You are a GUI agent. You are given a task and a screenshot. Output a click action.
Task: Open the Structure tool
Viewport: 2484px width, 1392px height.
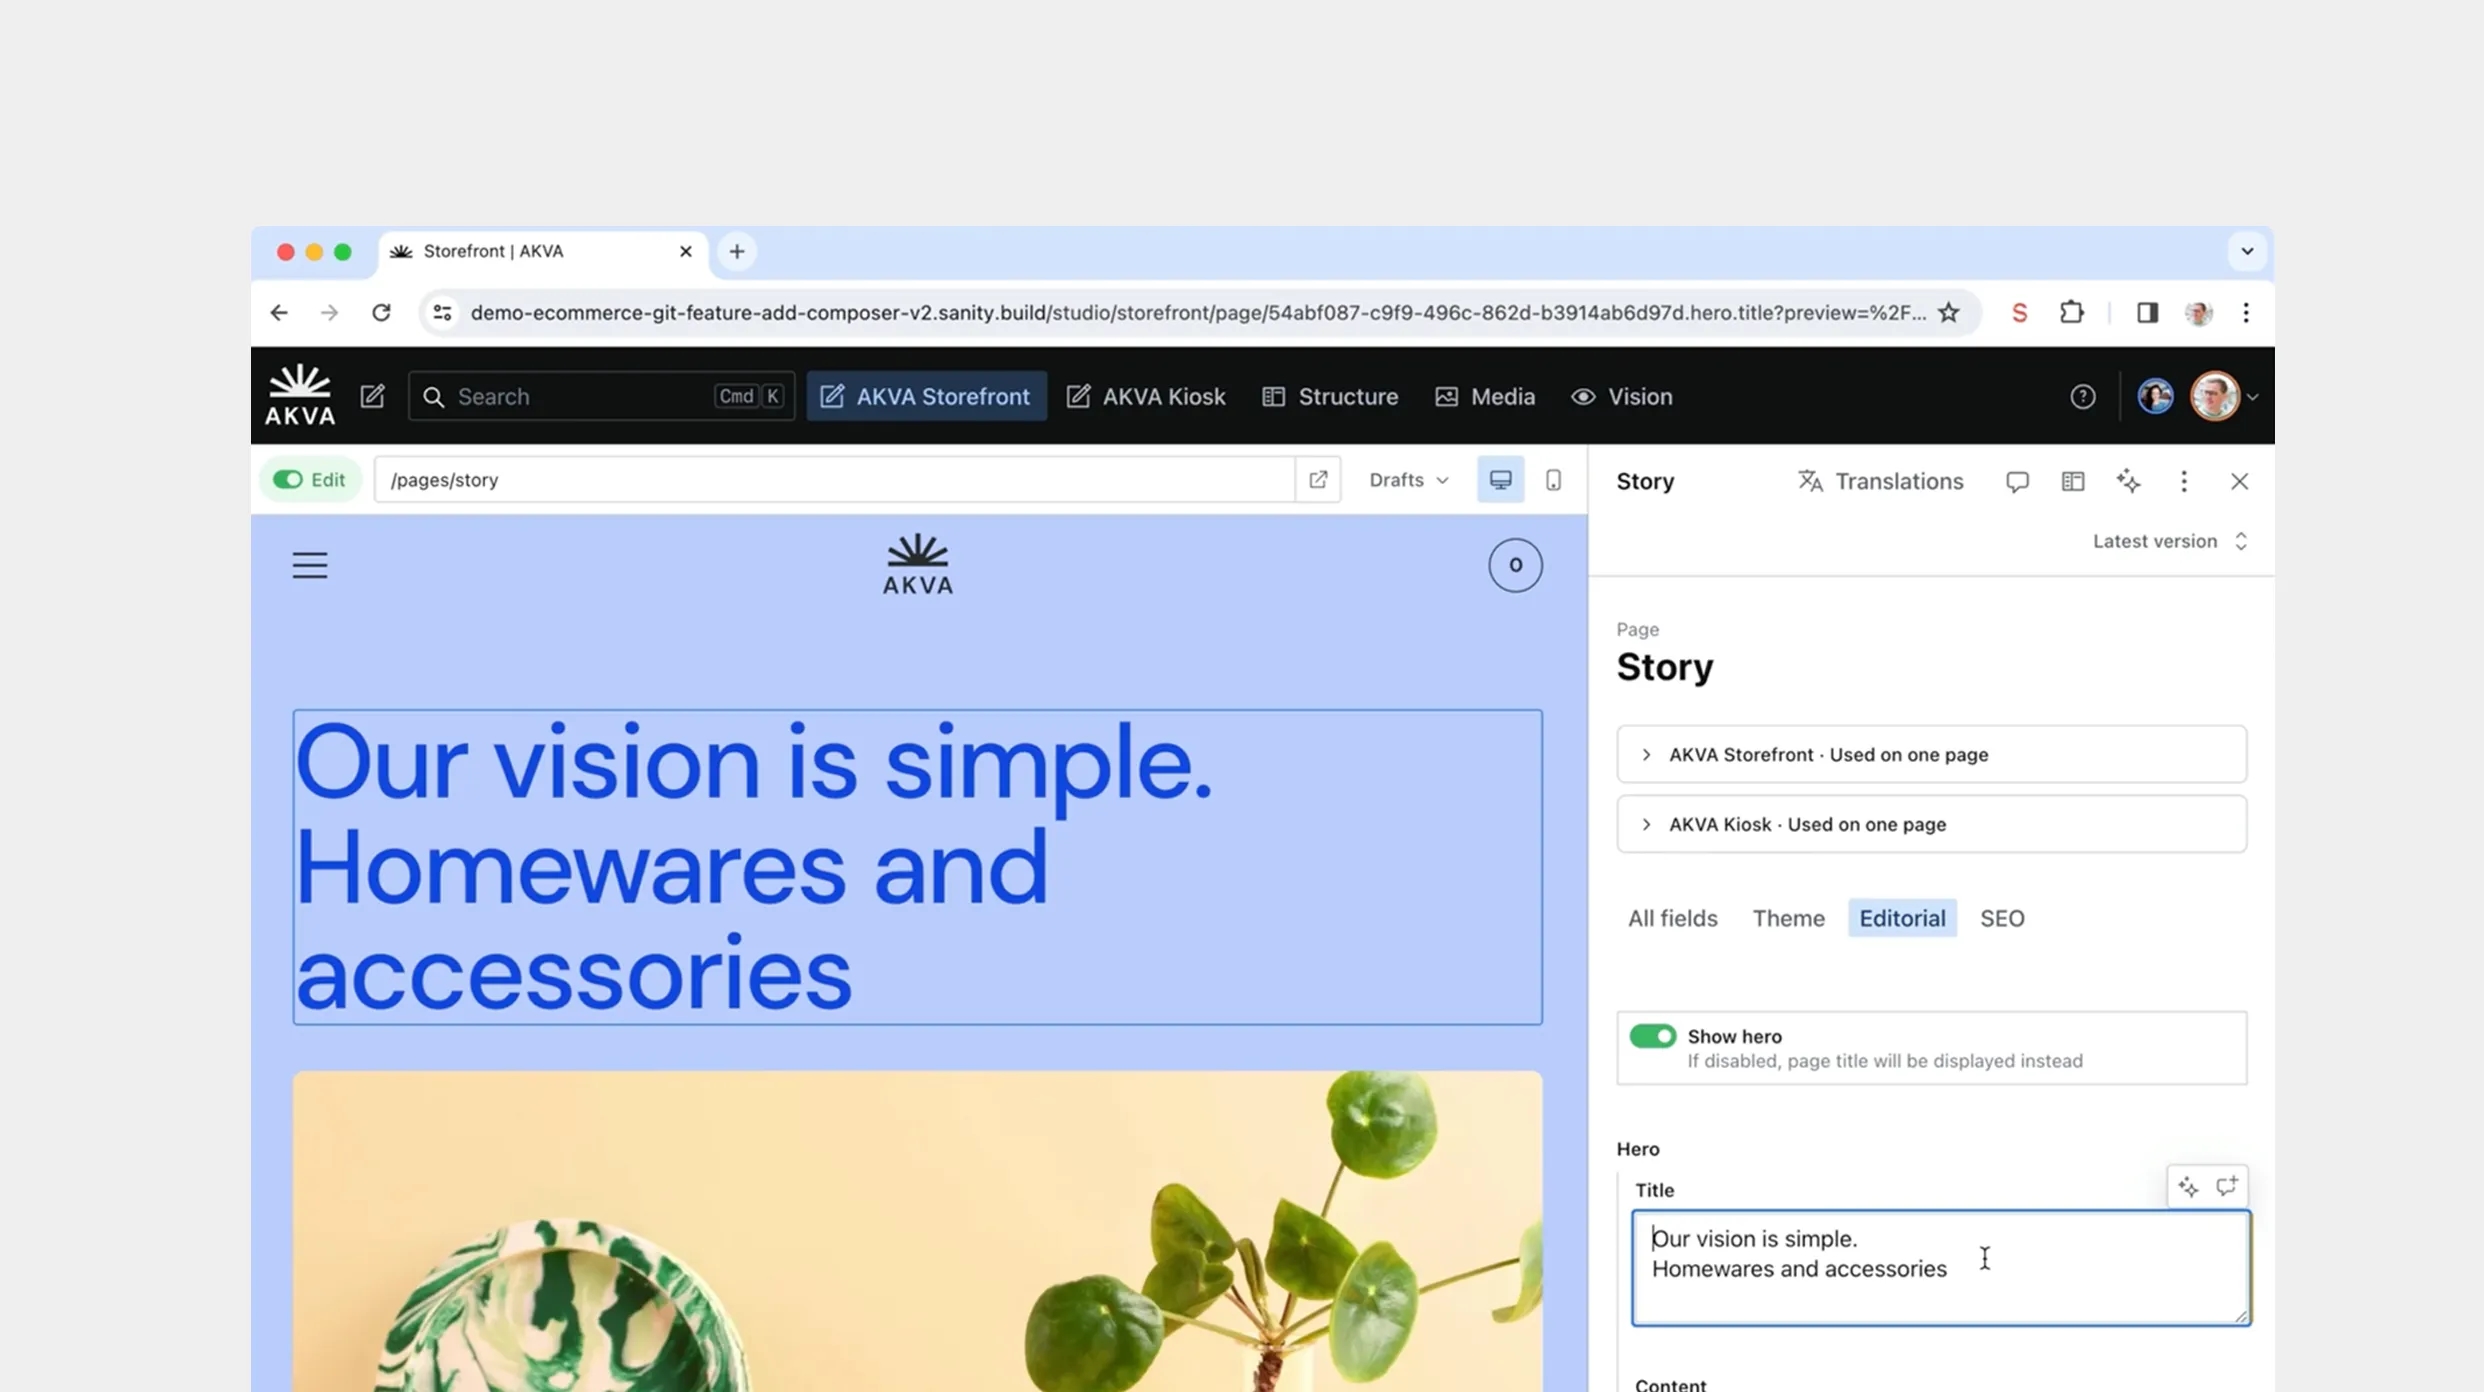[1330, 396]
